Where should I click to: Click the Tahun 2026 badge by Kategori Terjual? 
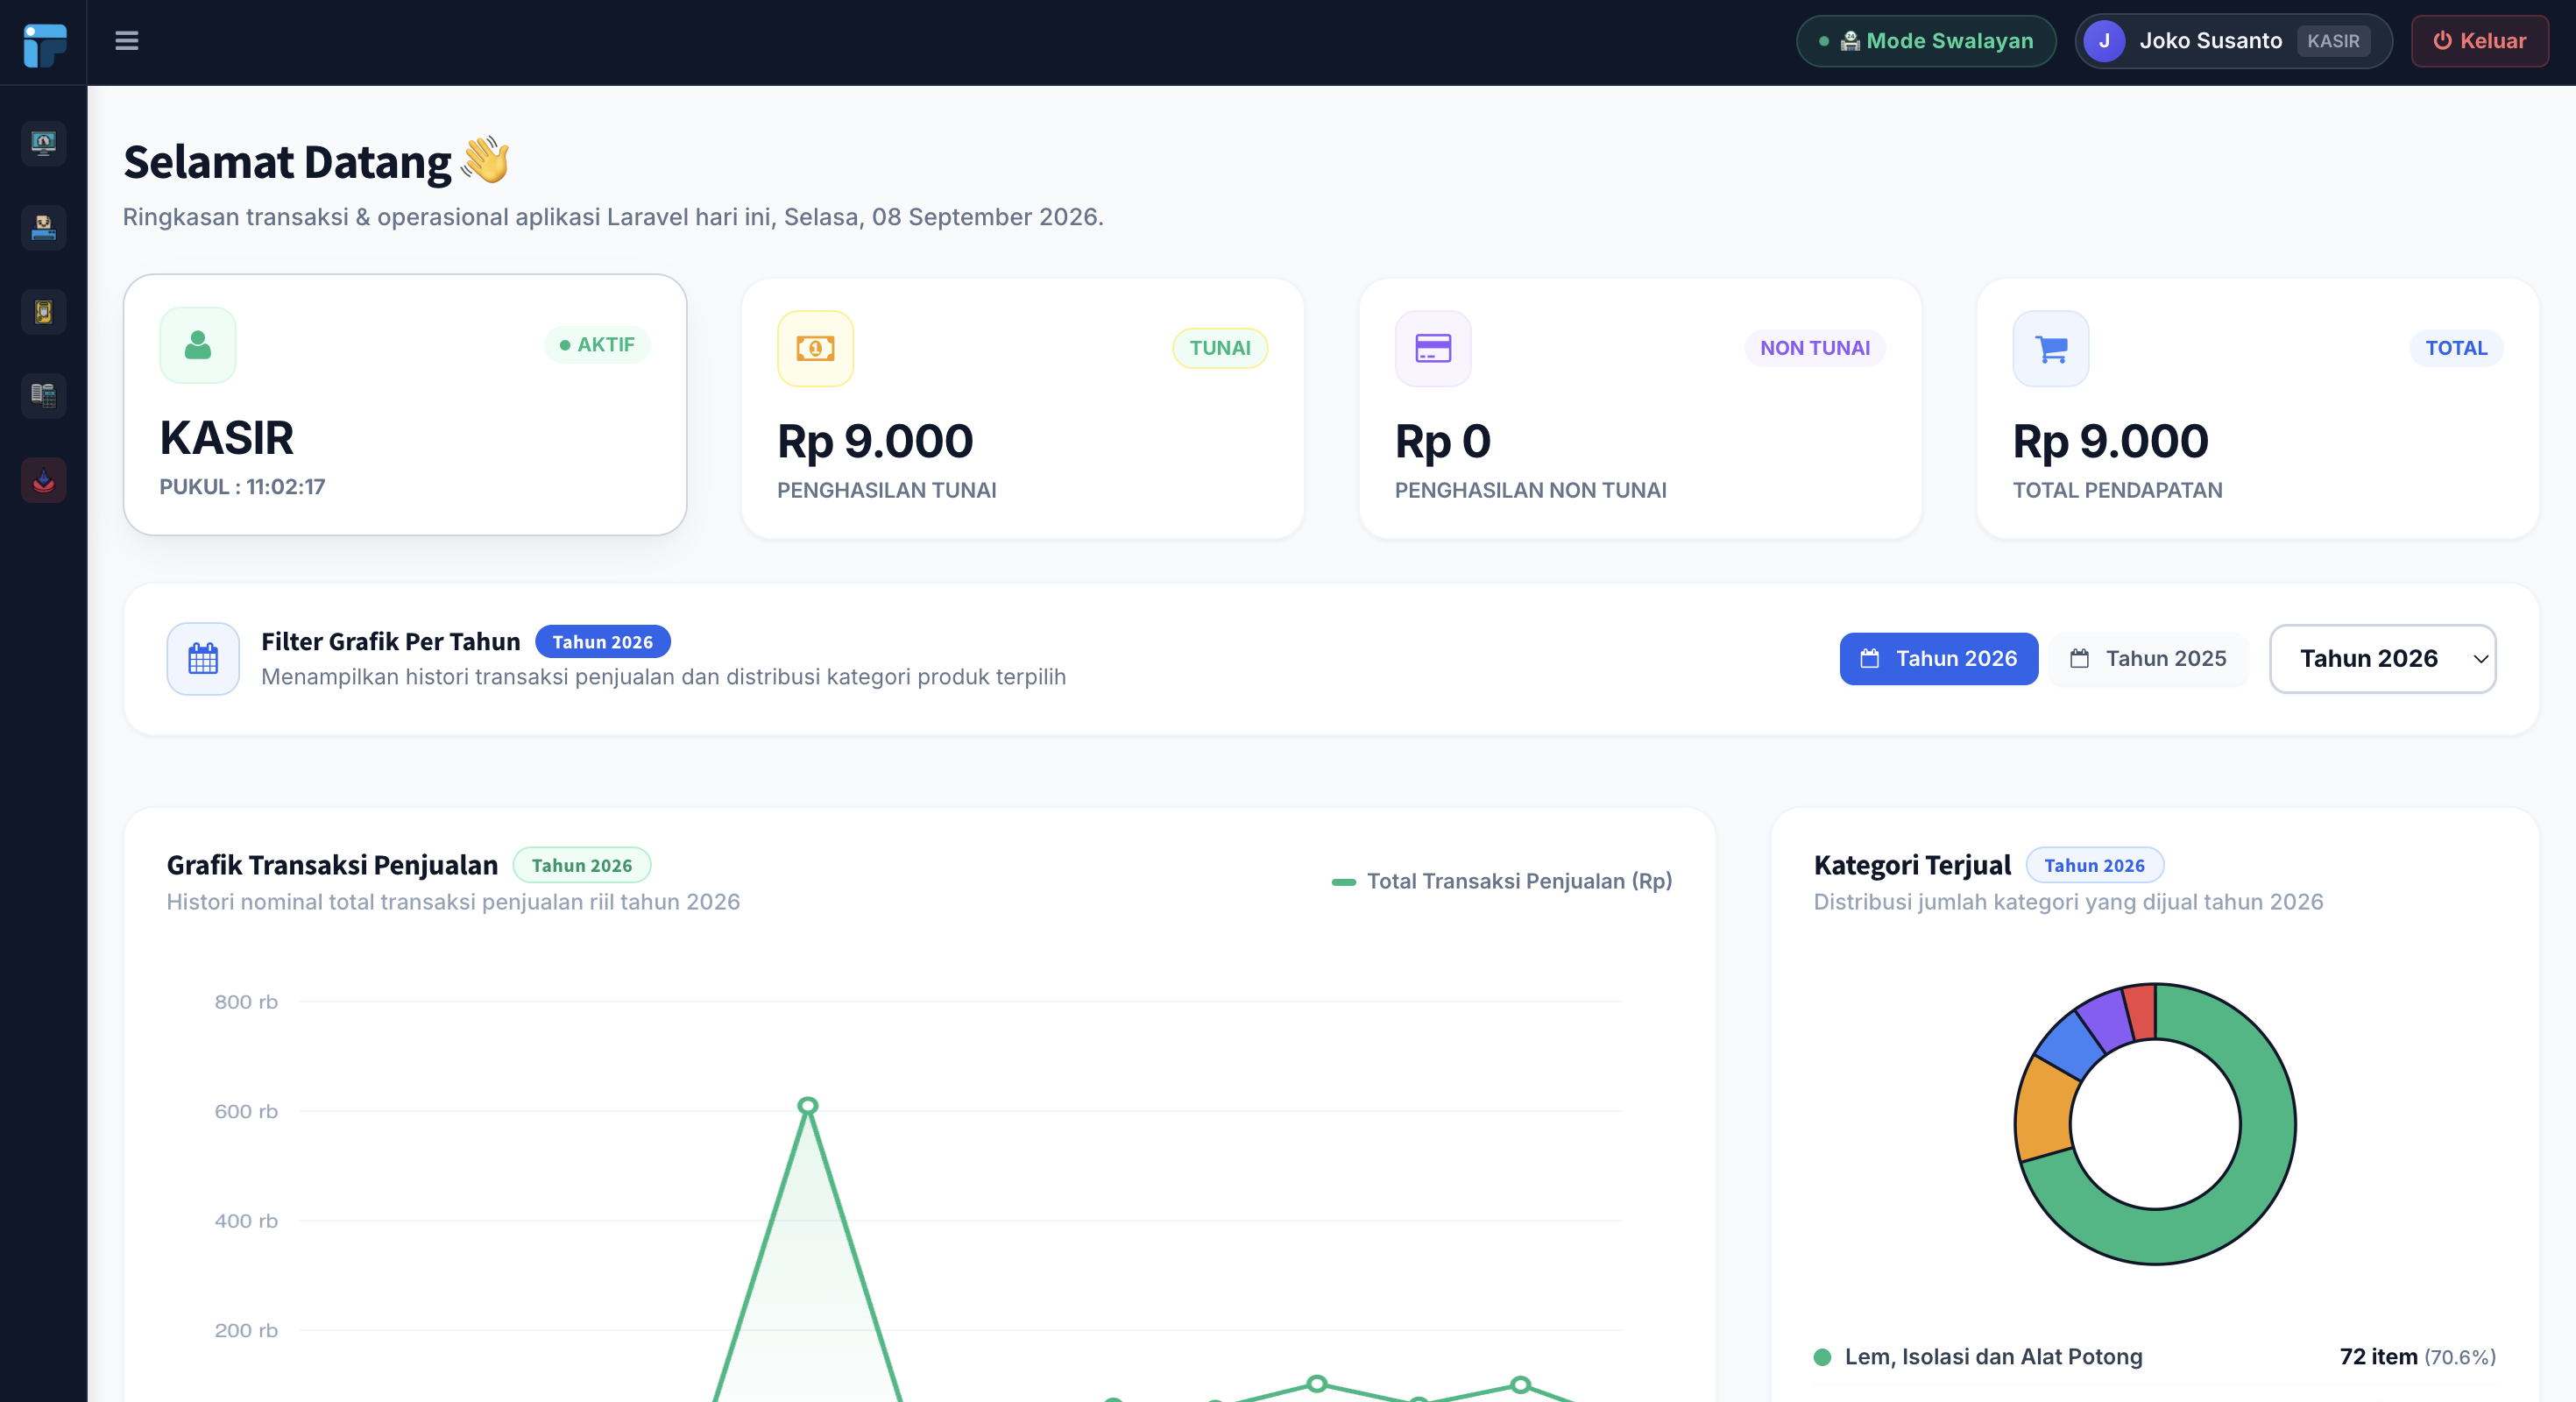(x=2094, y=866)
